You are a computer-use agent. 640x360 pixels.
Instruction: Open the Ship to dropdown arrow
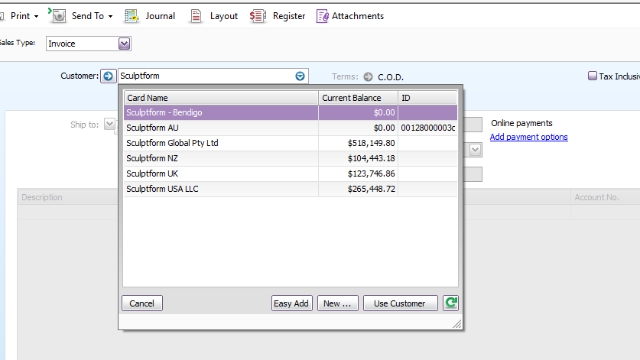(109, 124)
